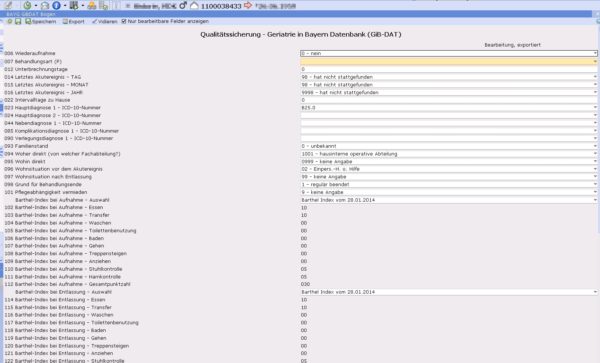This screenshot has width=600, height=363.
Task: Open the highlighted Behandlungsart (F) dropdown
Action: (448, 61)
